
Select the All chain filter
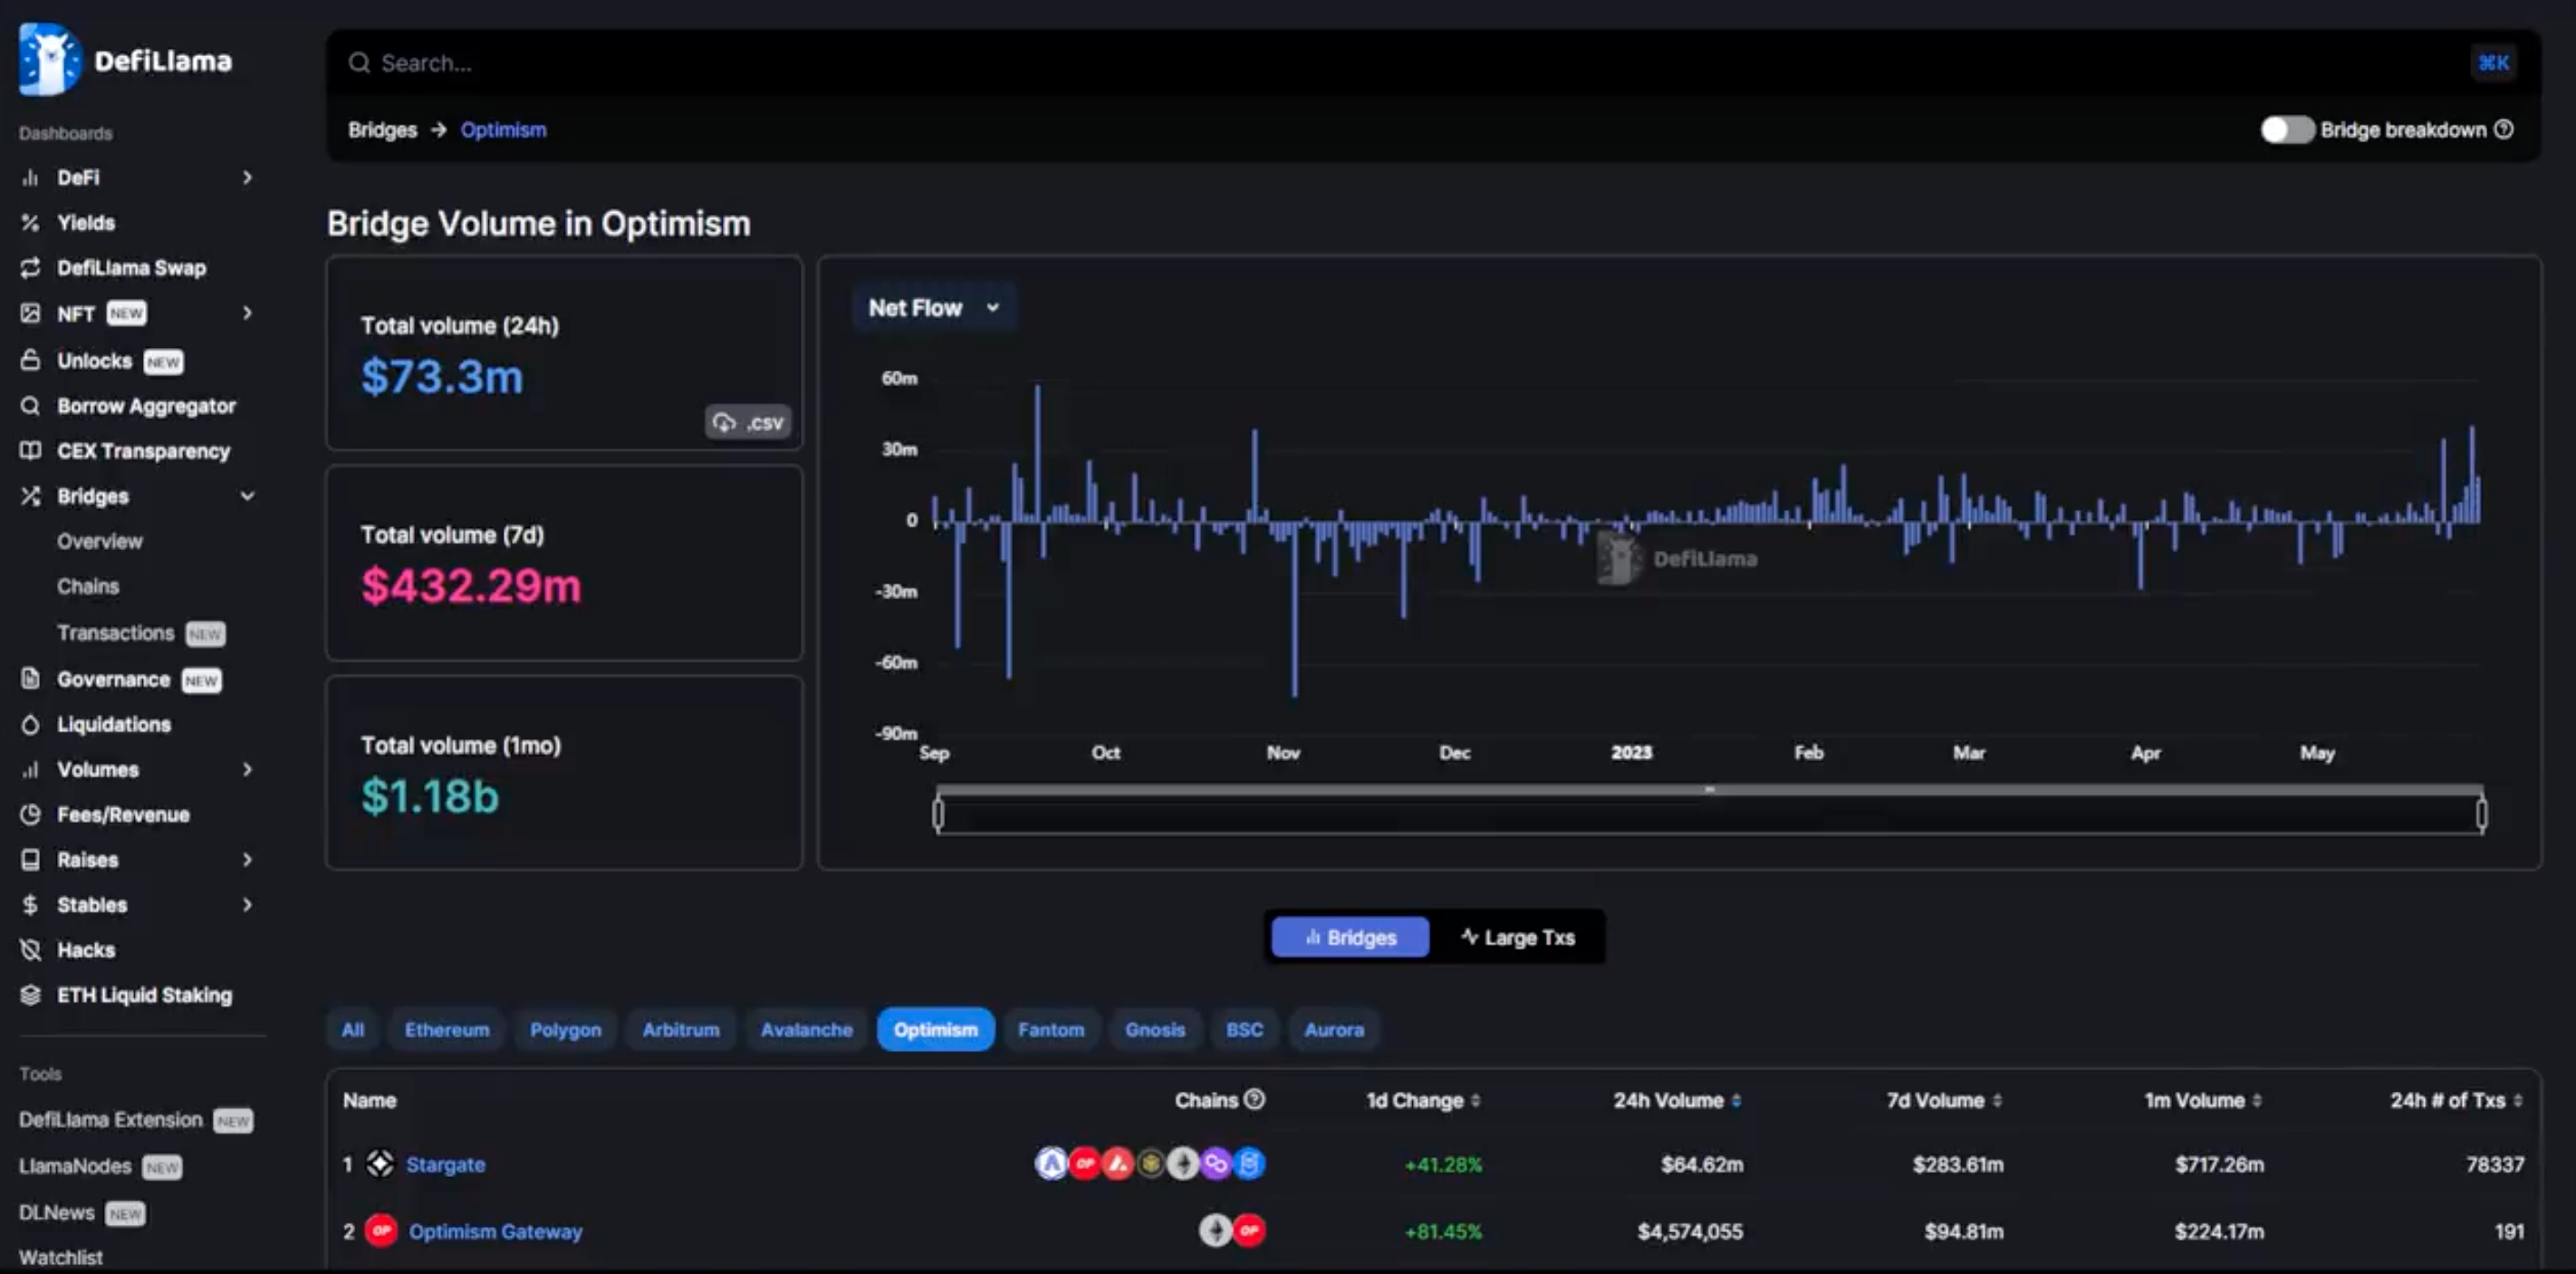[x=352, y=1029]
